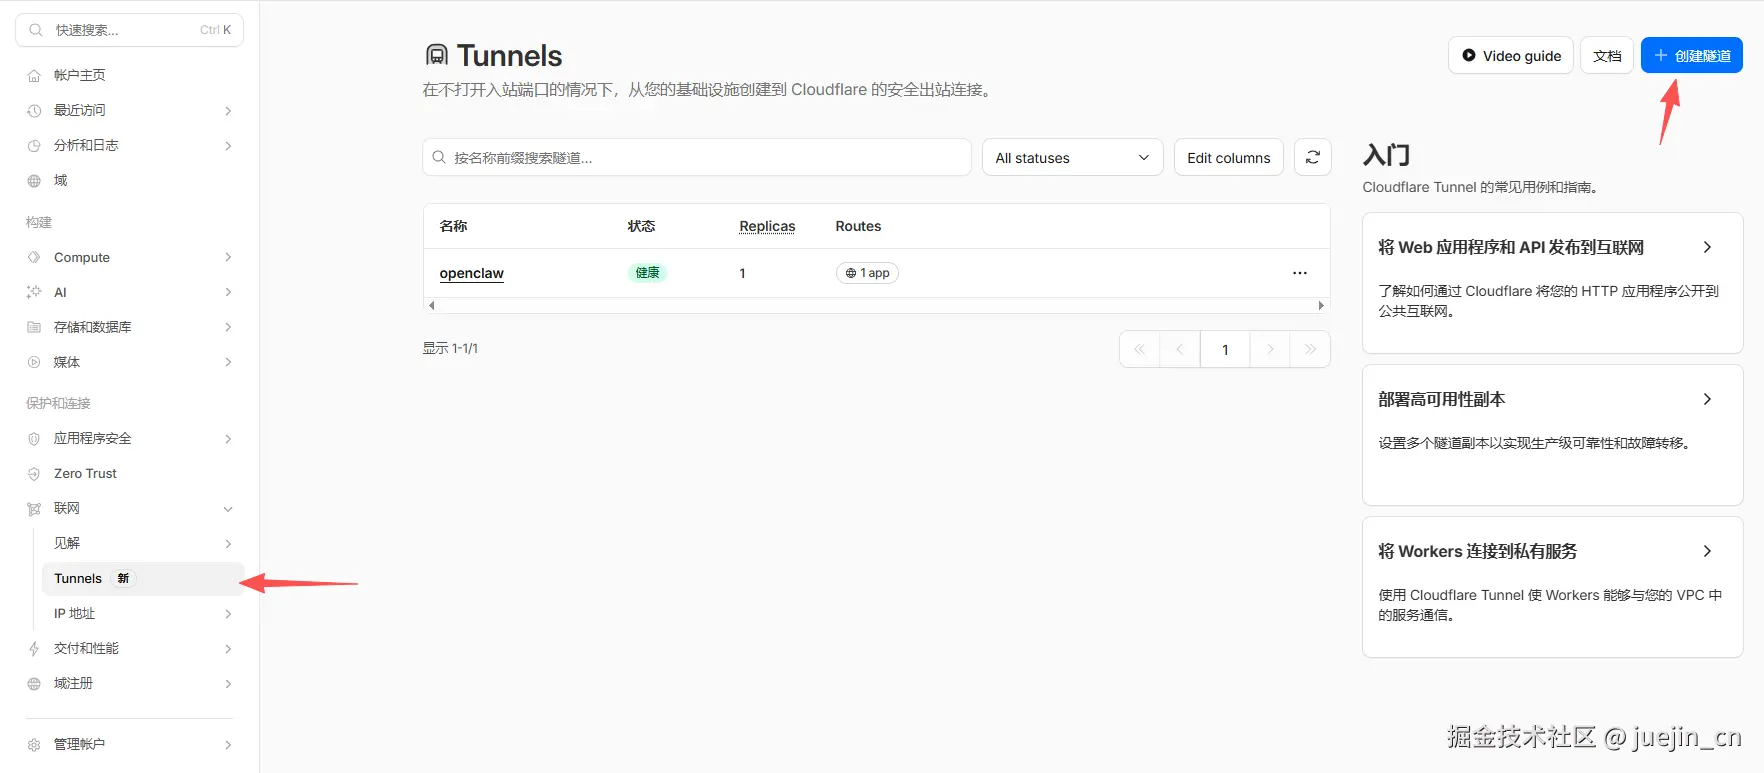Go to previous page arrow
1764x773 pixels.
point(1180,349)
